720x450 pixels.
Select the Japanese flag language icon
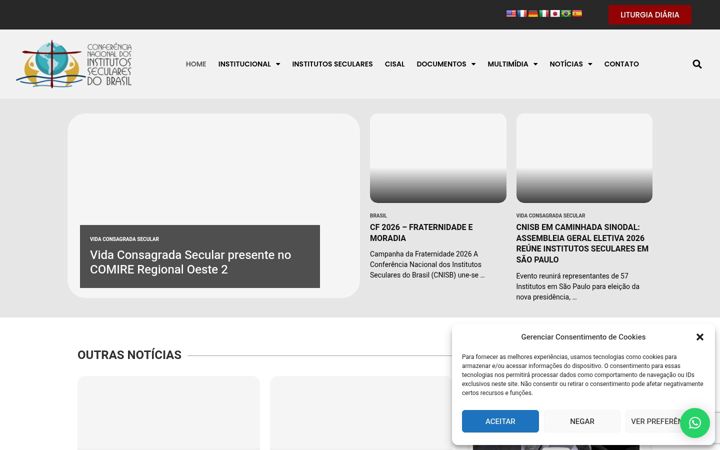point(555,13)
